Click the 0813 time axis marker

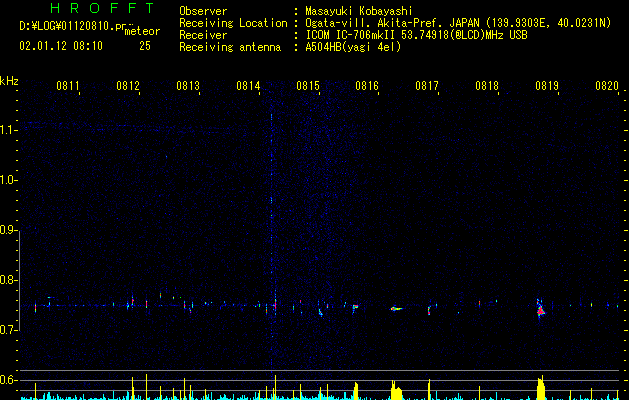point(188,86)
